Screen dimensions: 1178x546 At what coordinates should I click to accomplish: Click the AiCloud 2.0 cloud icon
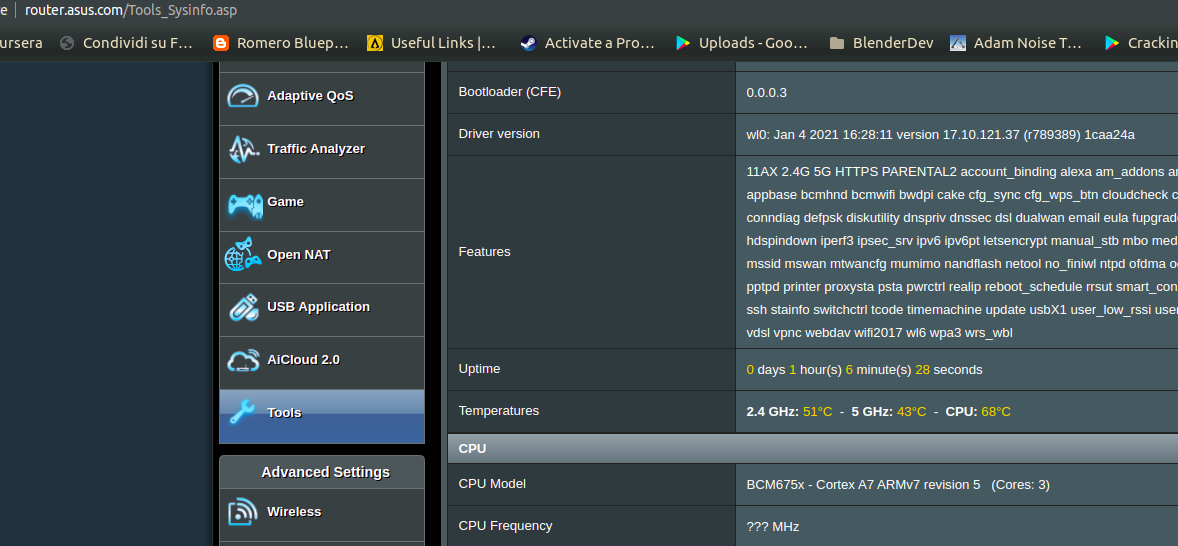pos(243,360)
